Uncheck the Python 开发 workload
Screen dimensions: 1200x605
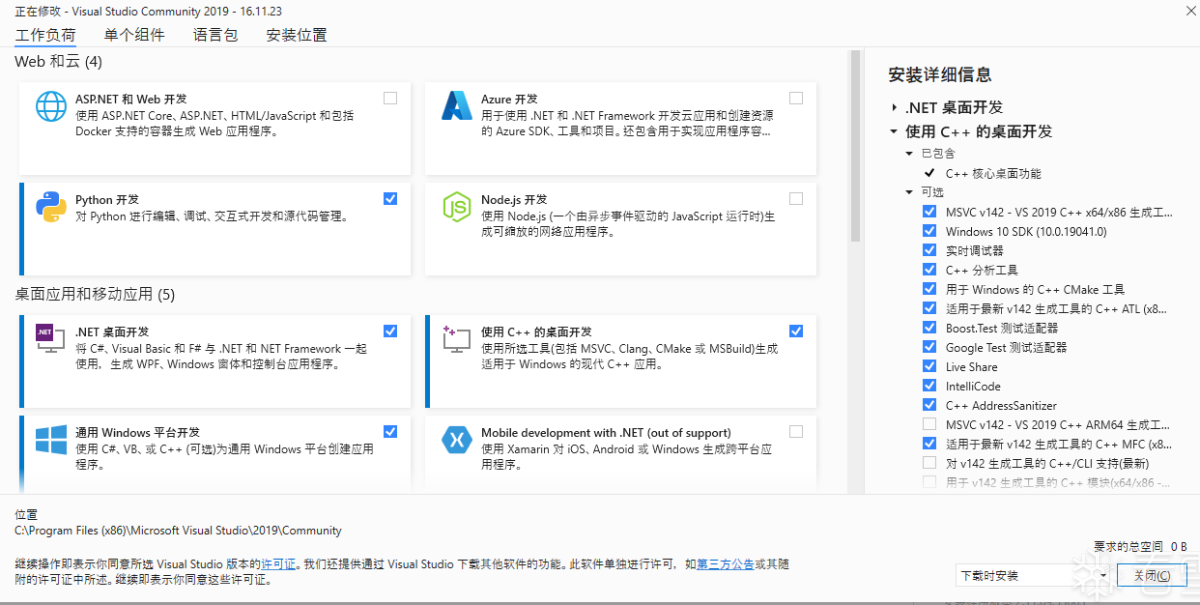390,198
